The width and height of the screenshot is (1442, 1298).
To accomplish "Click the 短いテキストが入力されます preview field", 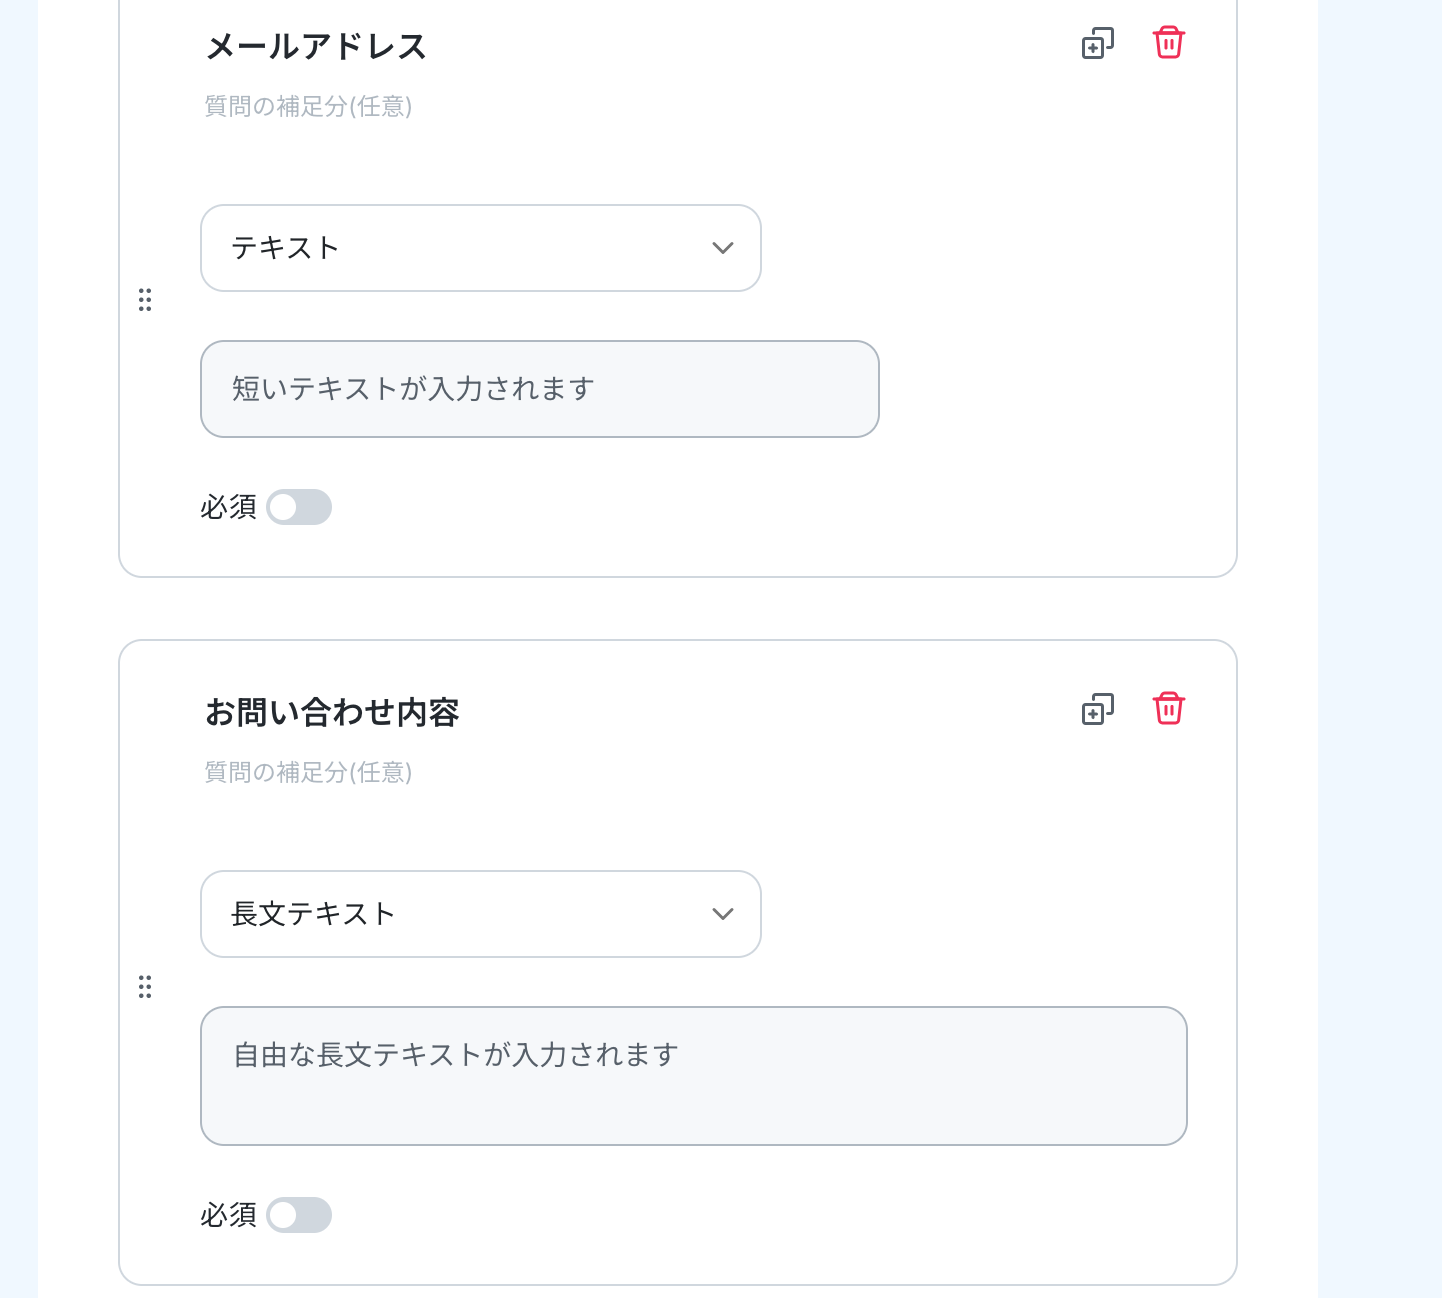I will click(x=540, y=389).
